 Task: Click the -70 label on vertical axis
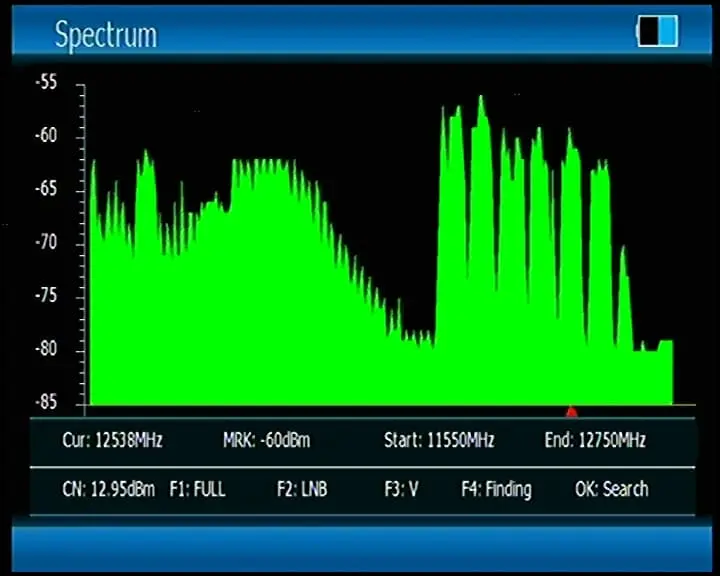click(x=46, y=243)
